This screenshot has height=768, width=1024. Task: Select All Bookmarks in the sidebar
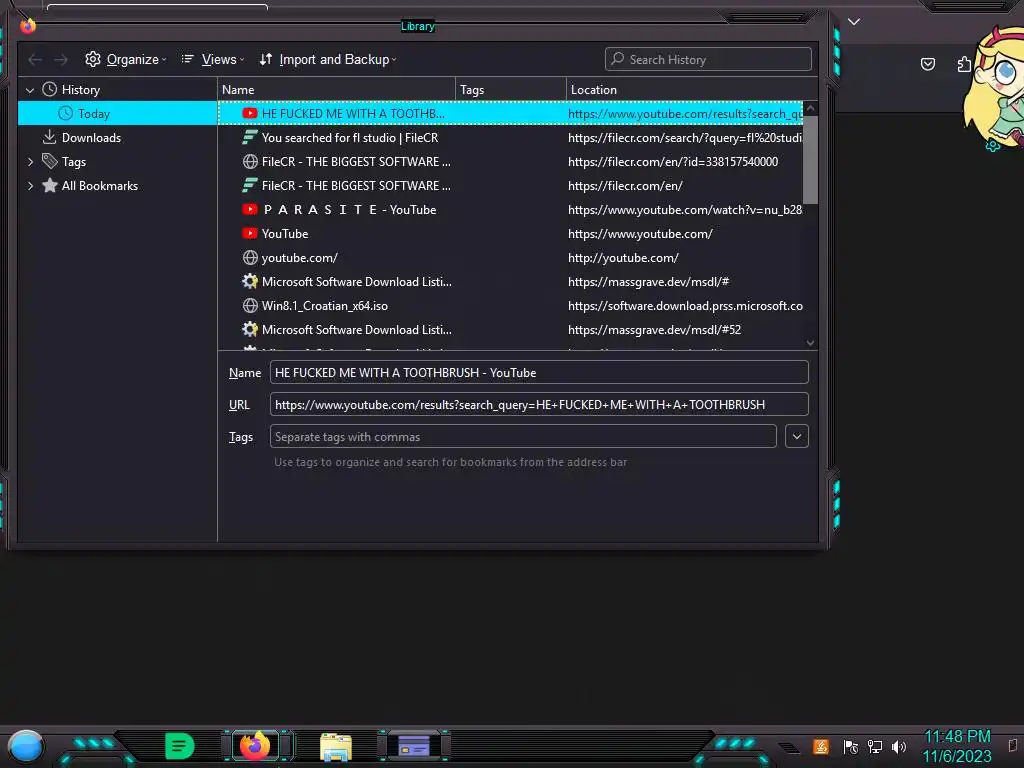click(118, 186)
